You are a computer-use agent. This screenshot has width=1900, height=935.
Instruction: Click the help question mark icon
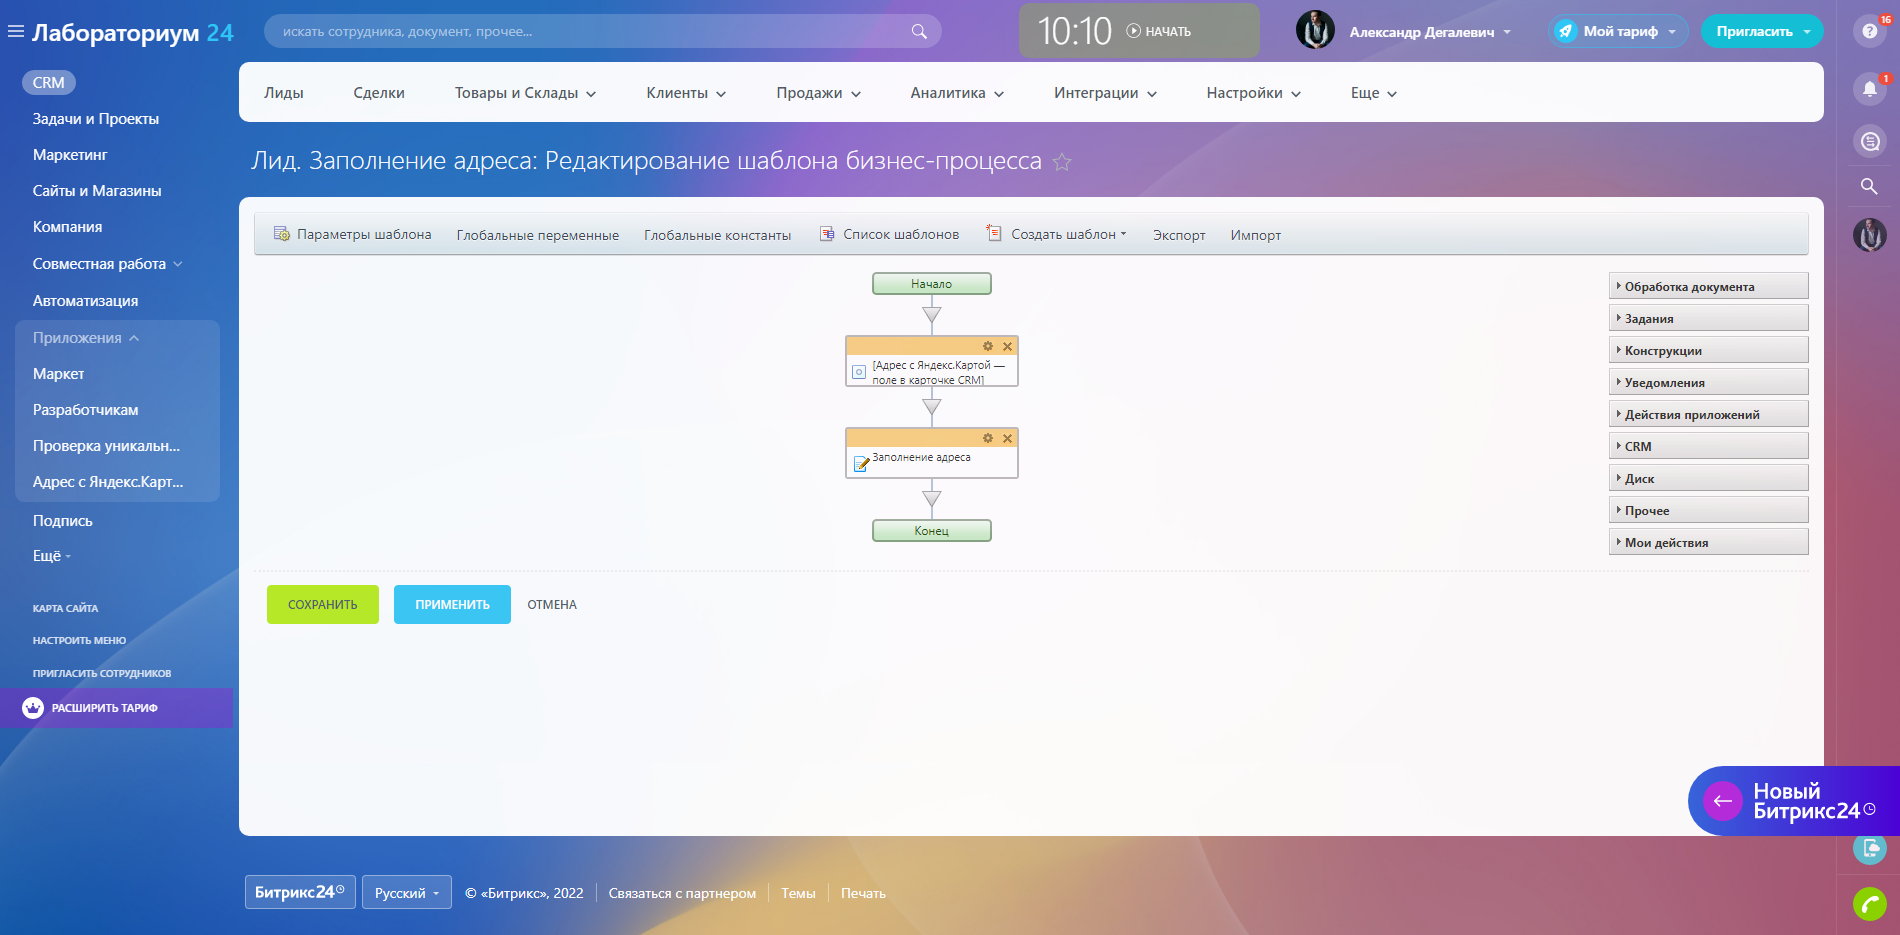(x=1869, y=31)
